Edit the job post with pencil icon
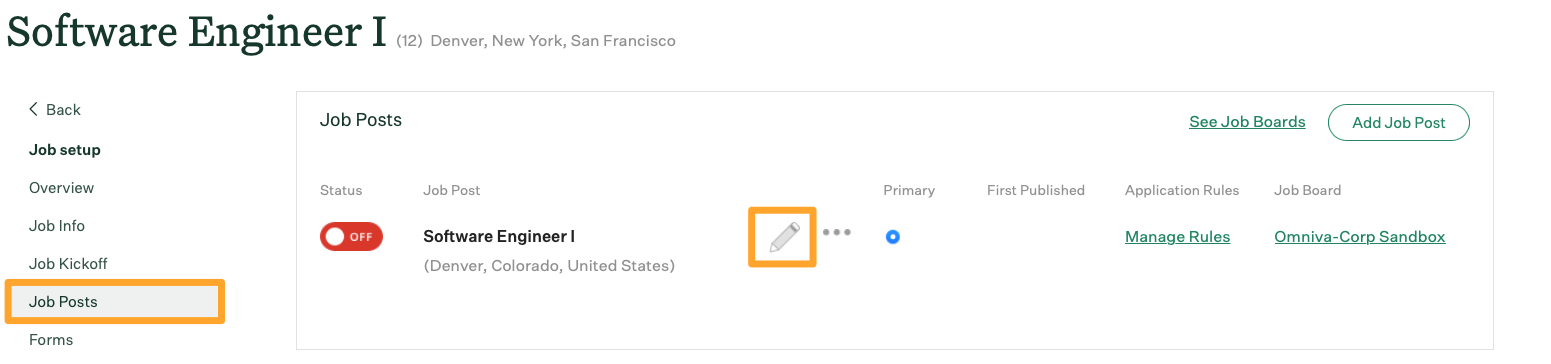The height and width of the screenshot is (364, 1551). [784, 237]
